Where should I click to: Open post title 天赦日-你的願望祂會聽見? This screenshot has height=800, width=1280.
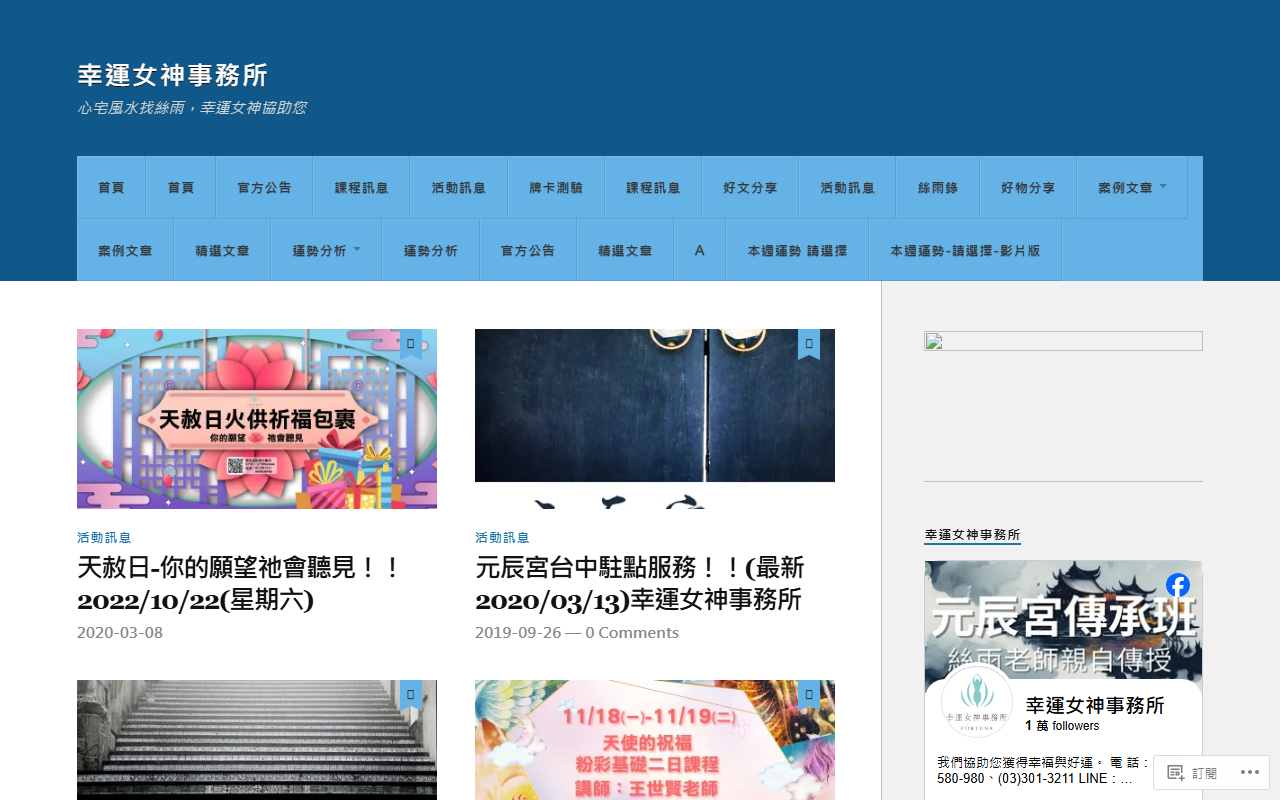pyautogui.click(x=239, y=584)
